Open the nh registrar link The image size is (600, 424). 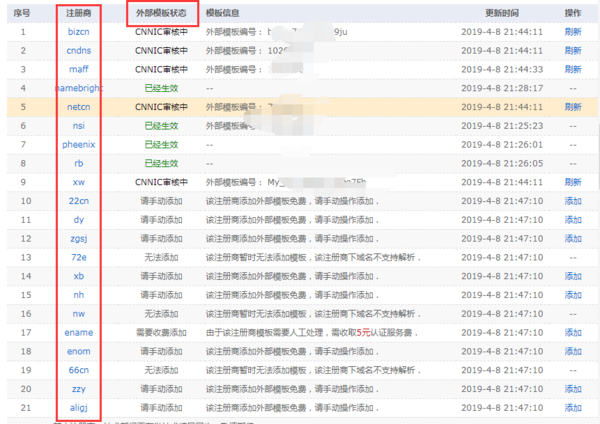(x=78, y=295)
